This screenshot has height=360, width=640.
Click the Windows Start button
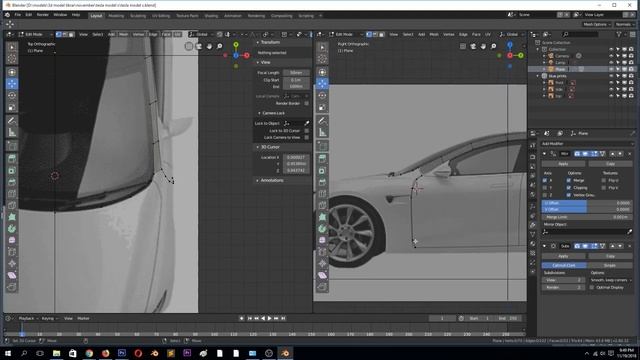(7, 353)
